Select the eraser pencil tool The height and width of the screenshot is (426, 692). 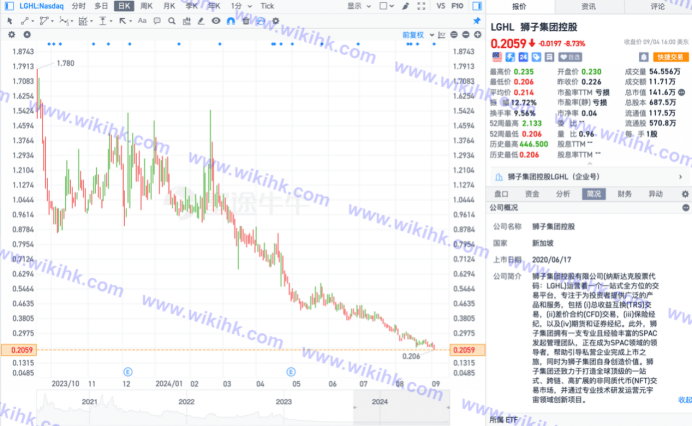tap(201, 21)
